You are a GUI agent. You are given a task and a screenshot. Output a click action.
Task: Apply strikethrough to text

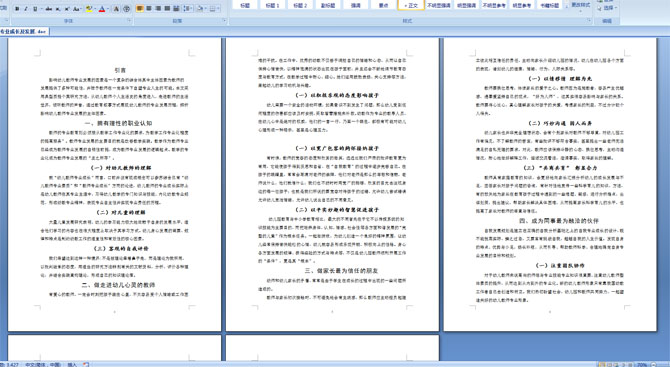coord(49,9)
